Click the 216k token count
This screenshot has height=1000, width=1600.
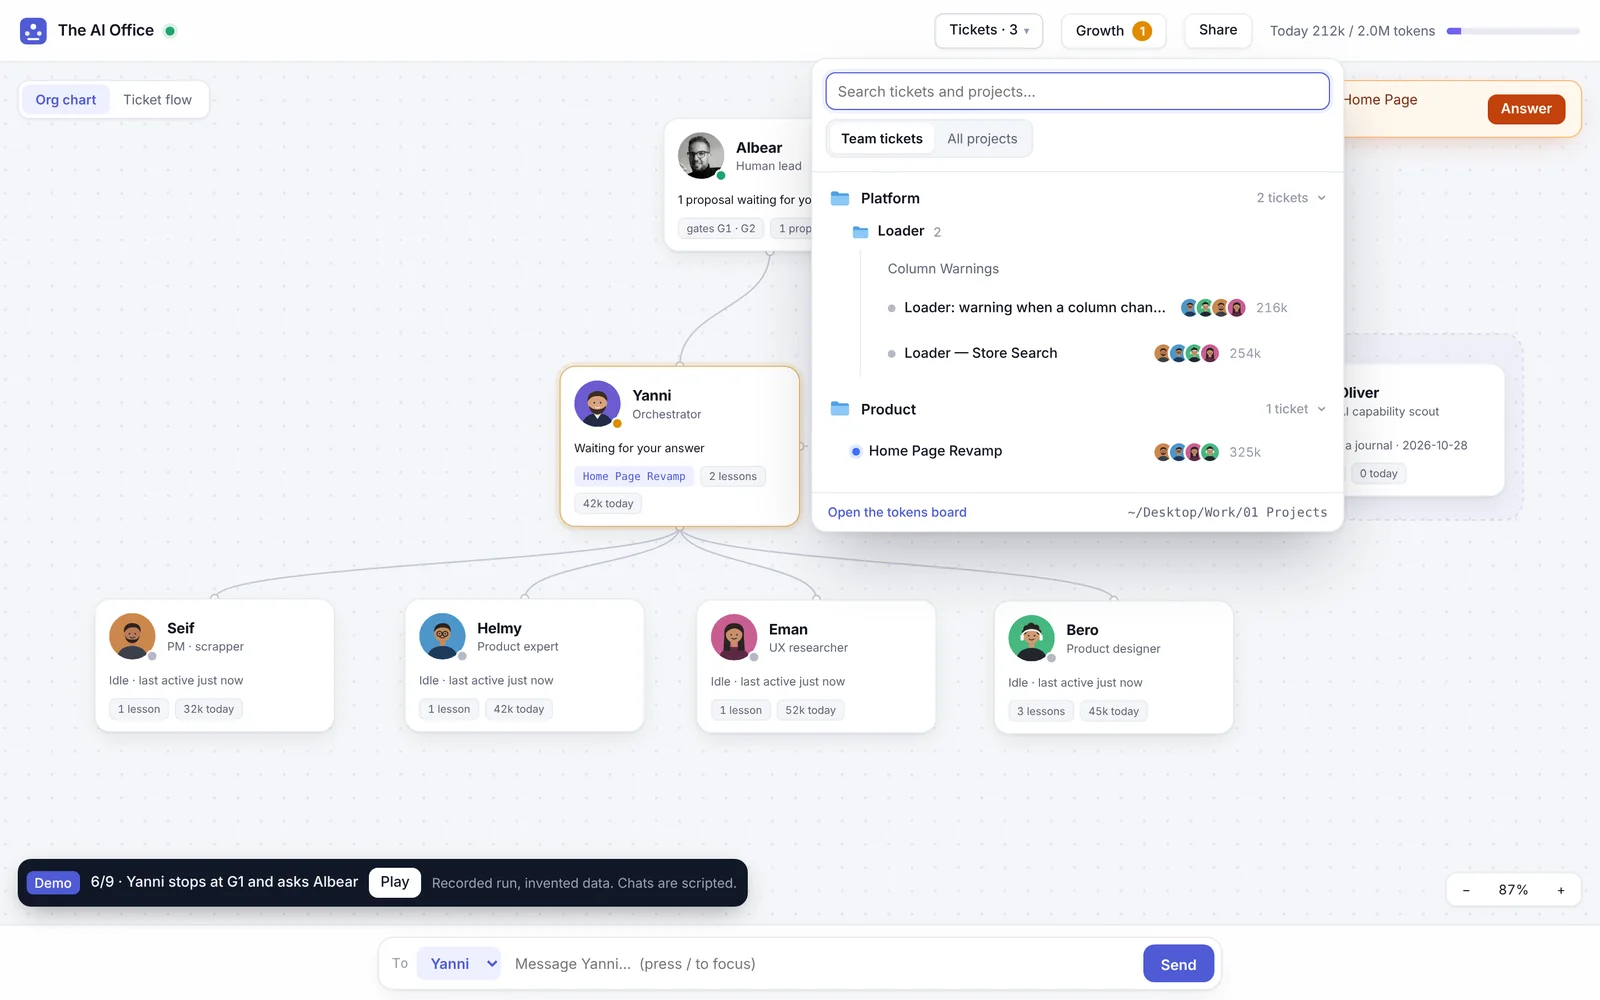[x=1272, y=308]
